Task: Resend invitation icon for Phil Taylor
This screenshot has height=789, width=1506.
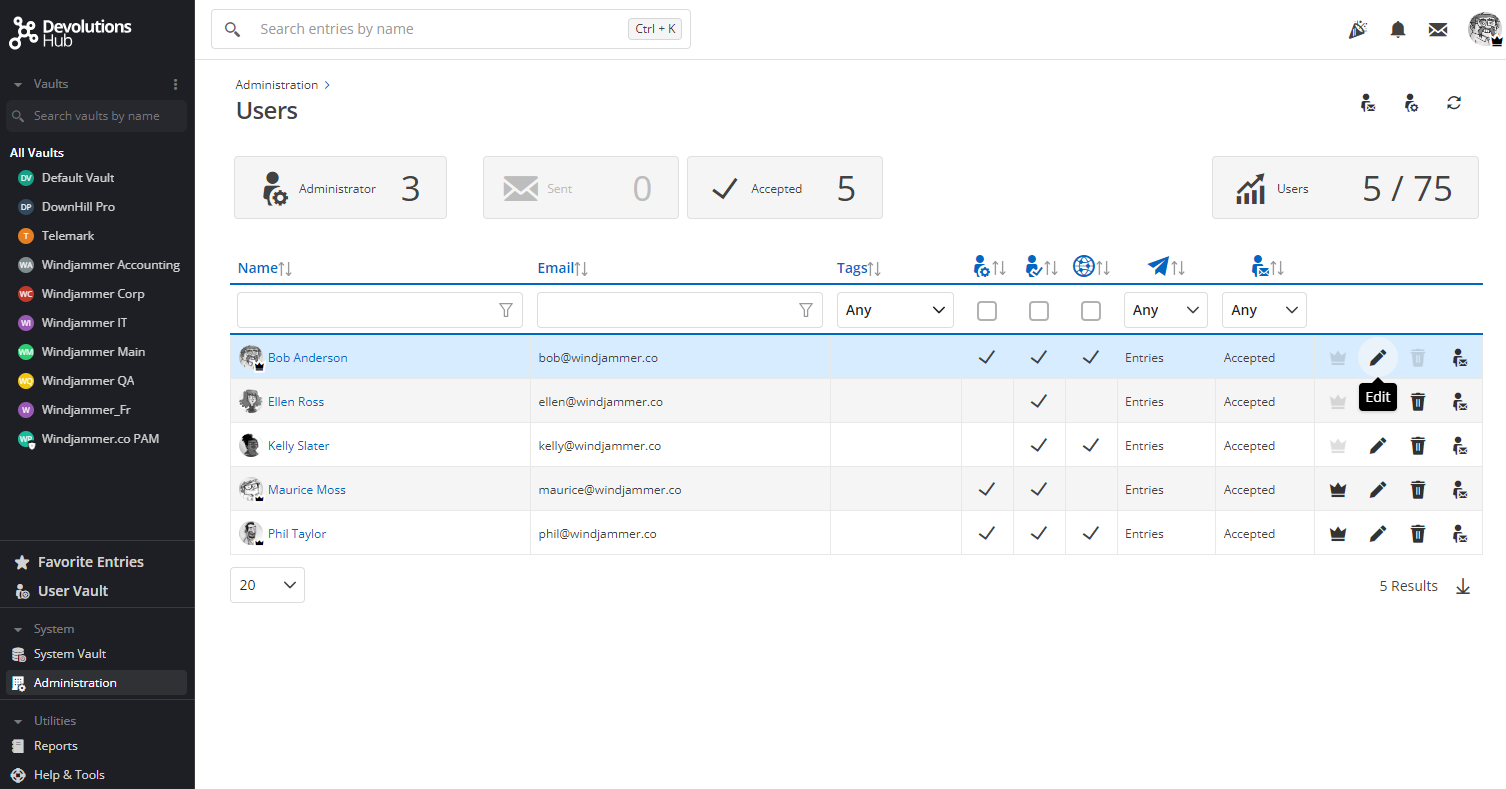Action: (1459, 534)
